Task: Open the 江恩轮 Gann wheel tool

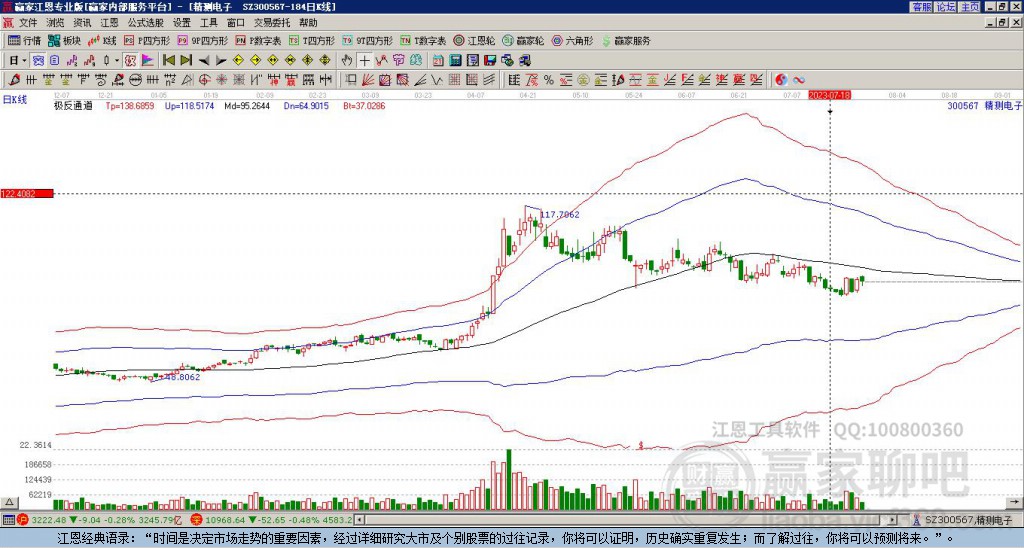Action: tap(474, 40)
